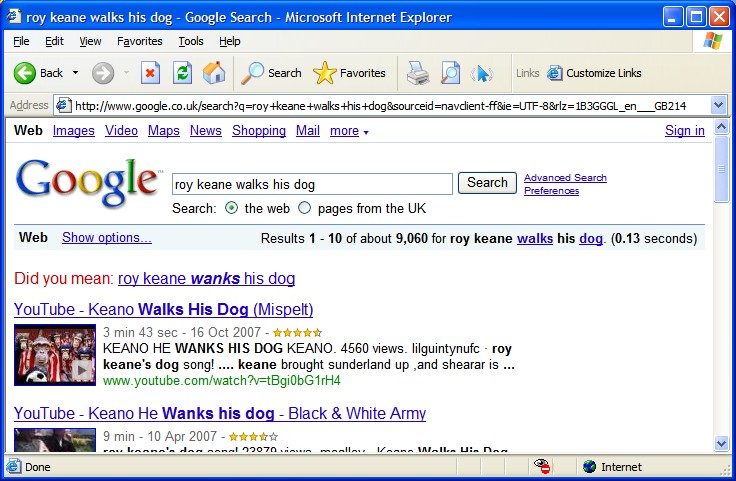Click the monkey football video thumbnail
736x481 pixels.
click(55, 355)
